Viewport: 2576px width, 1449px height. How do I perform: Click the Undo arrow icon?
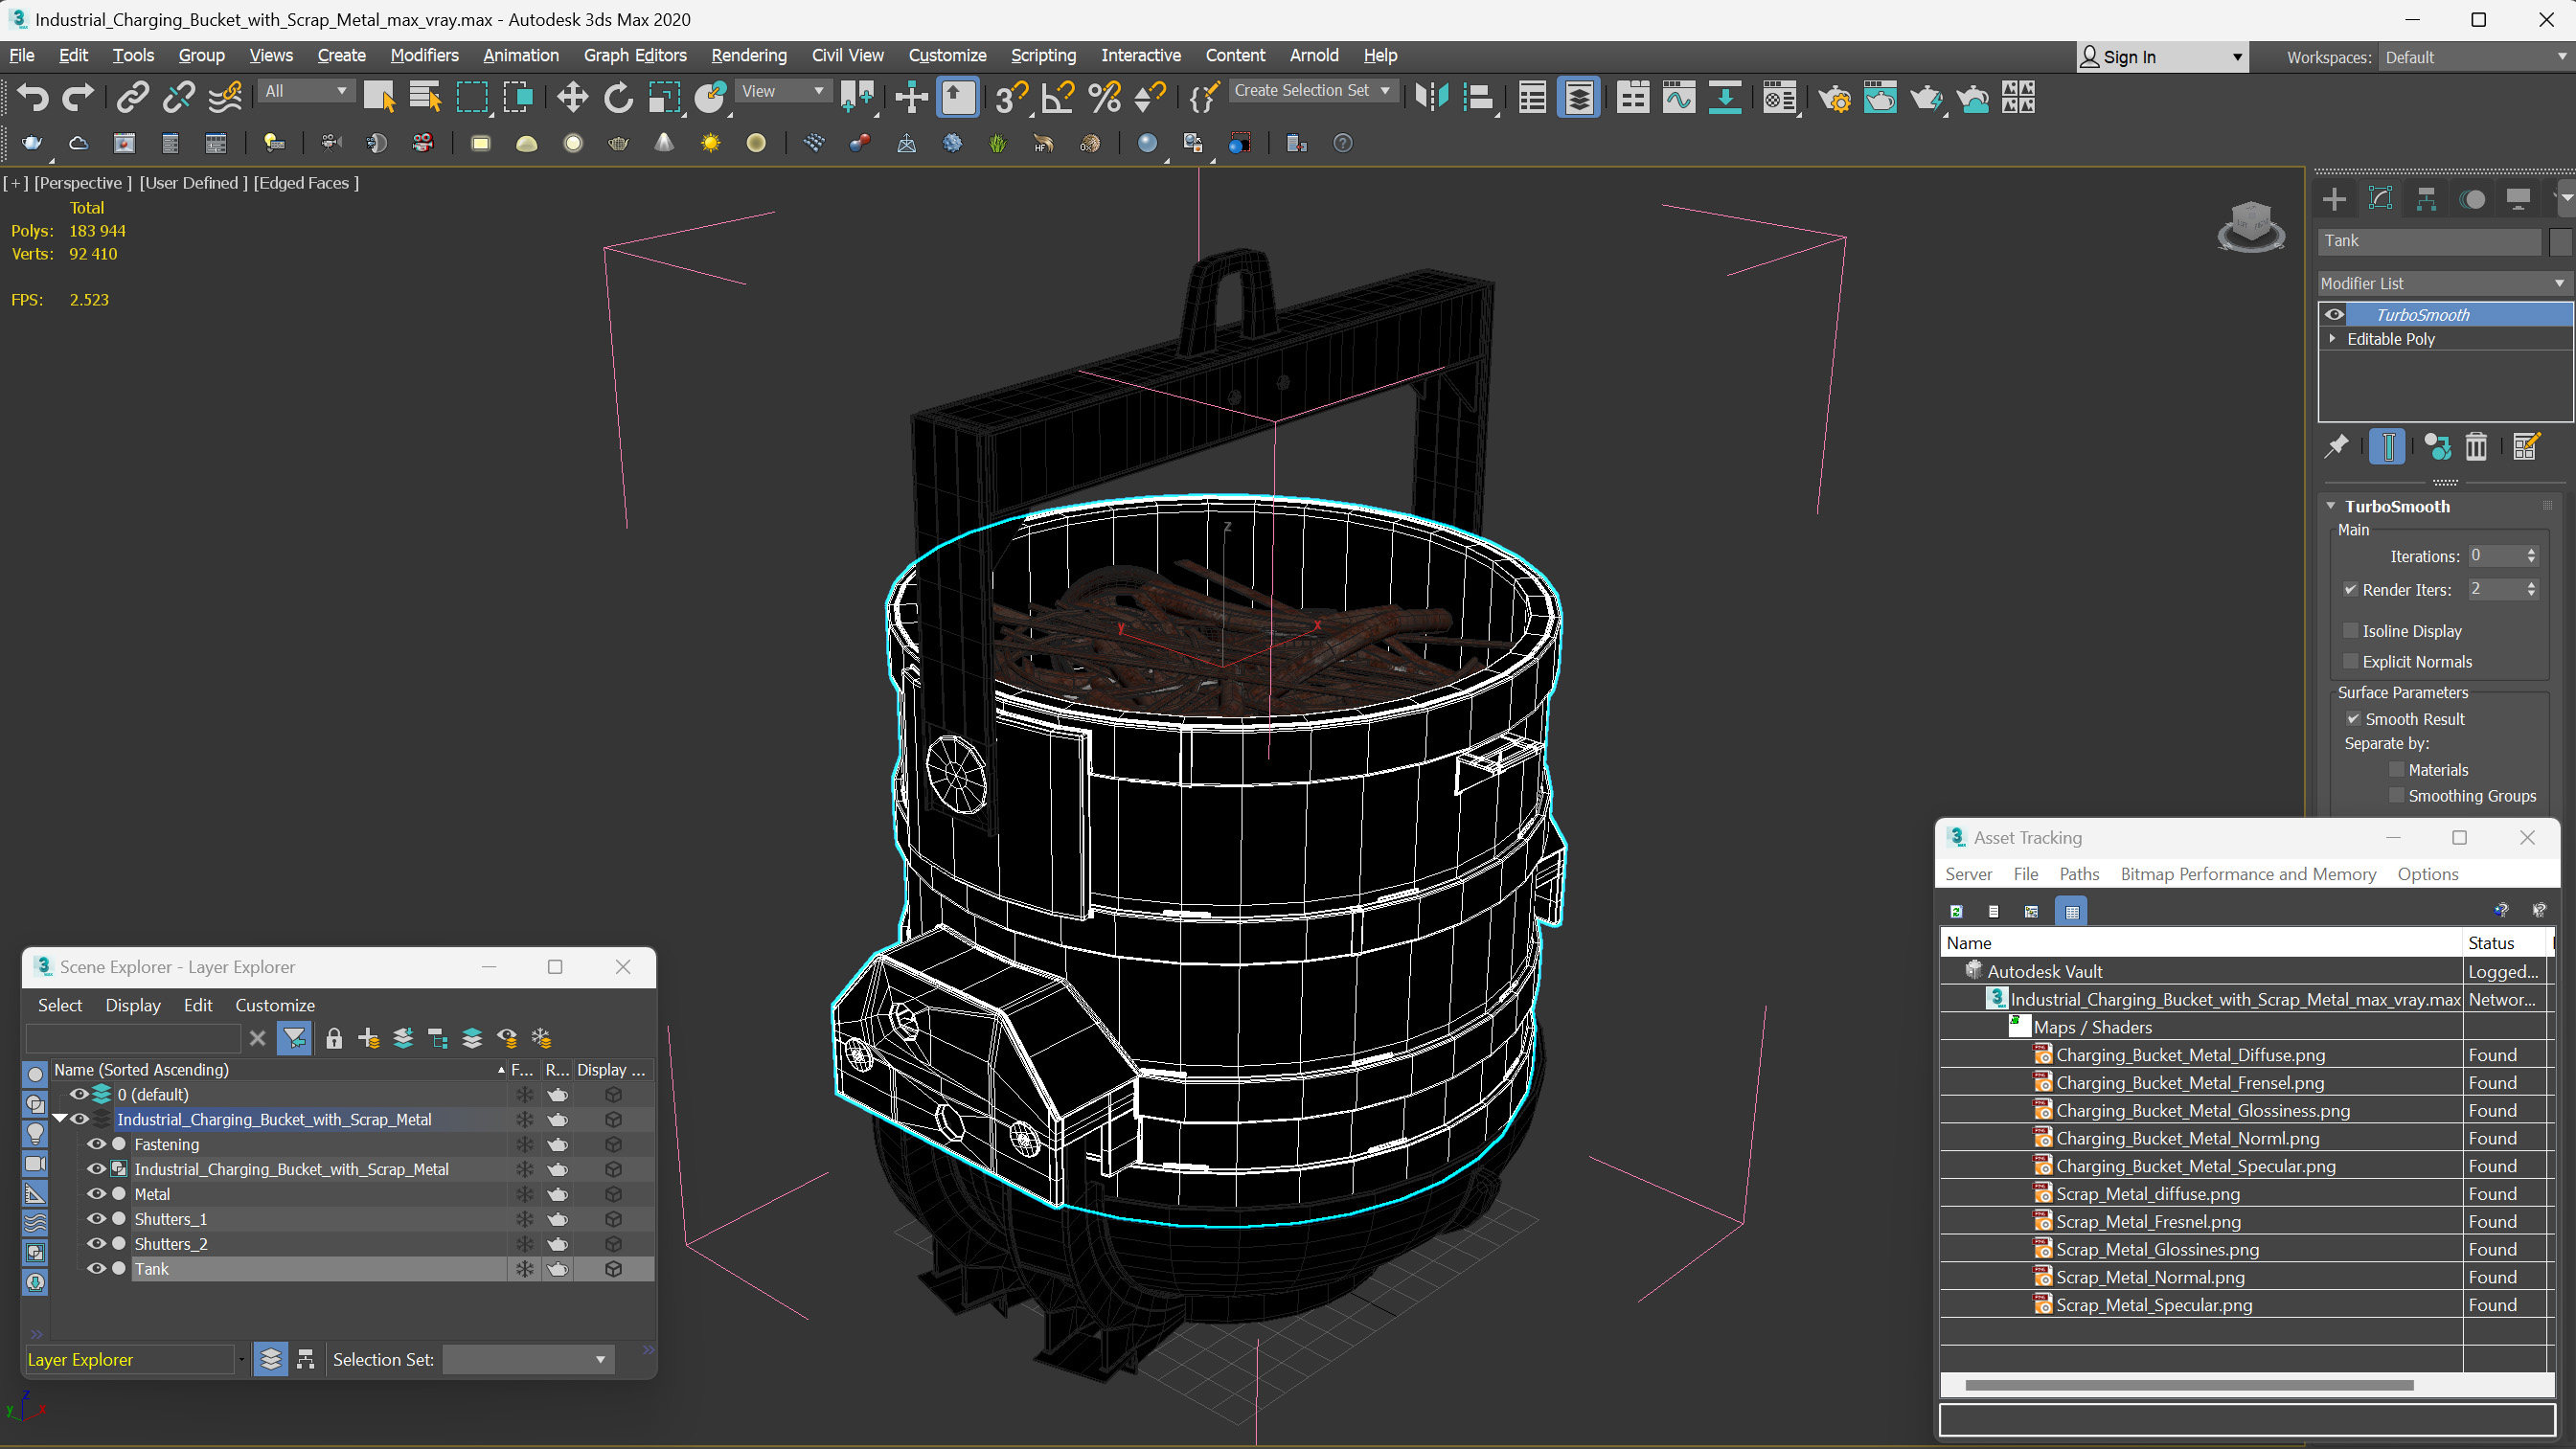pyautogui.click(x=32, y=97)
